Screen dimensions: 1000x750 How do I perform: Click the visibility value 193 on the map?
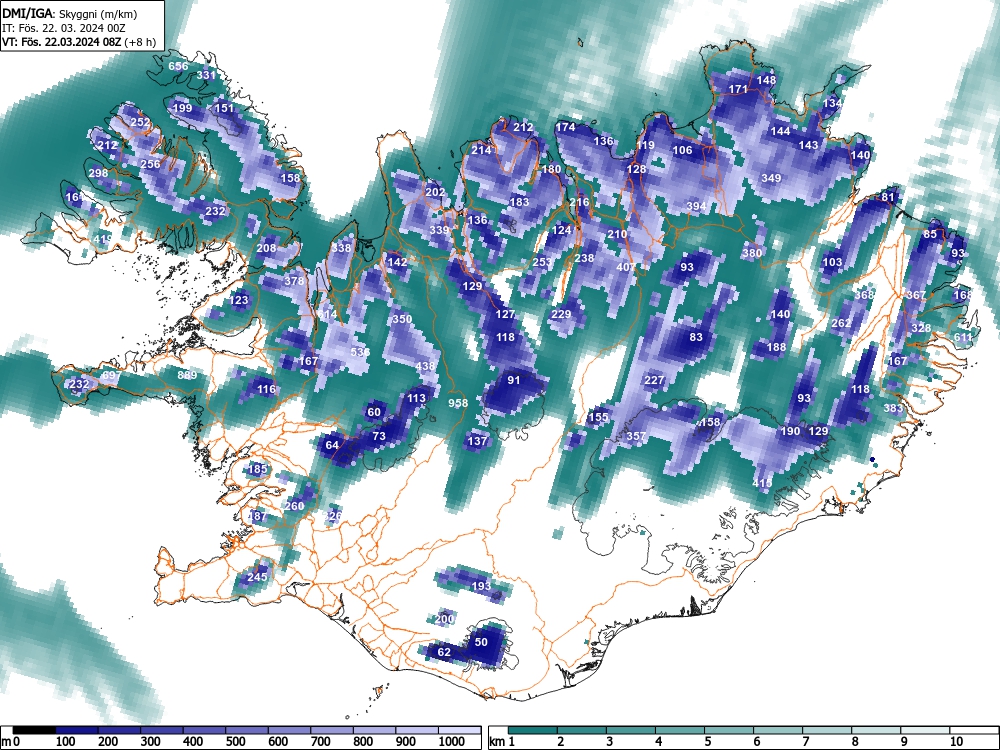(x=482, y=585)
